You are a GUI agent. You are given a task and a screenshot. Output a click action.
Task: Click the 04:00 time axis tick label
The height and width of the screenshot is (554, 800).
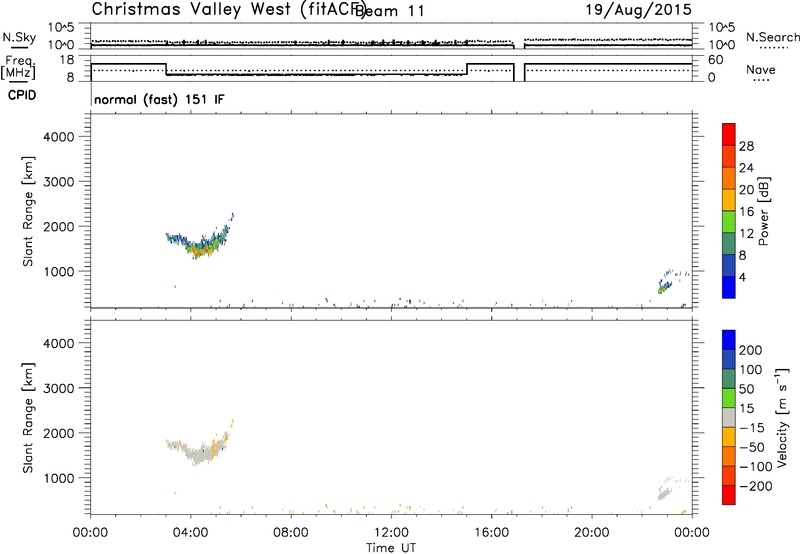tap(190, 533)
